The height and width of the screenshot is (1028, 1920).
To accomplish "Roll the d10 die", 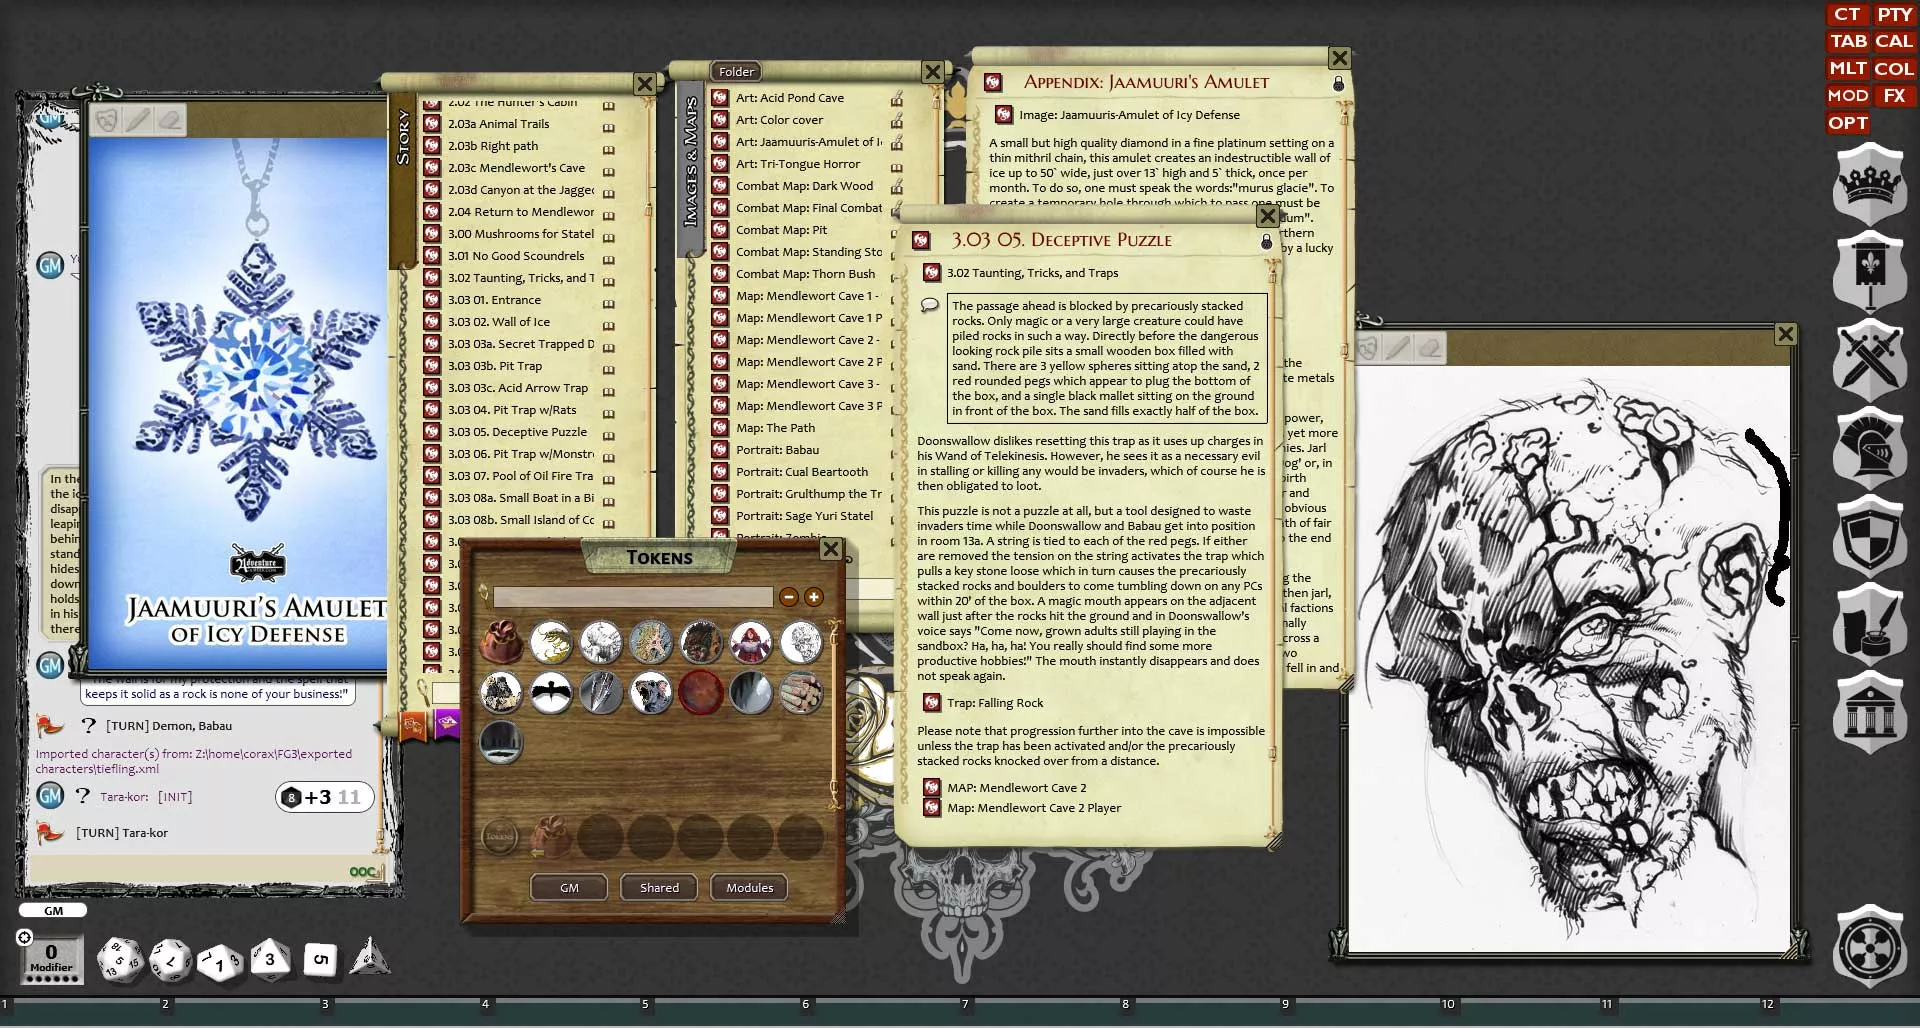I will coord(220,963).
